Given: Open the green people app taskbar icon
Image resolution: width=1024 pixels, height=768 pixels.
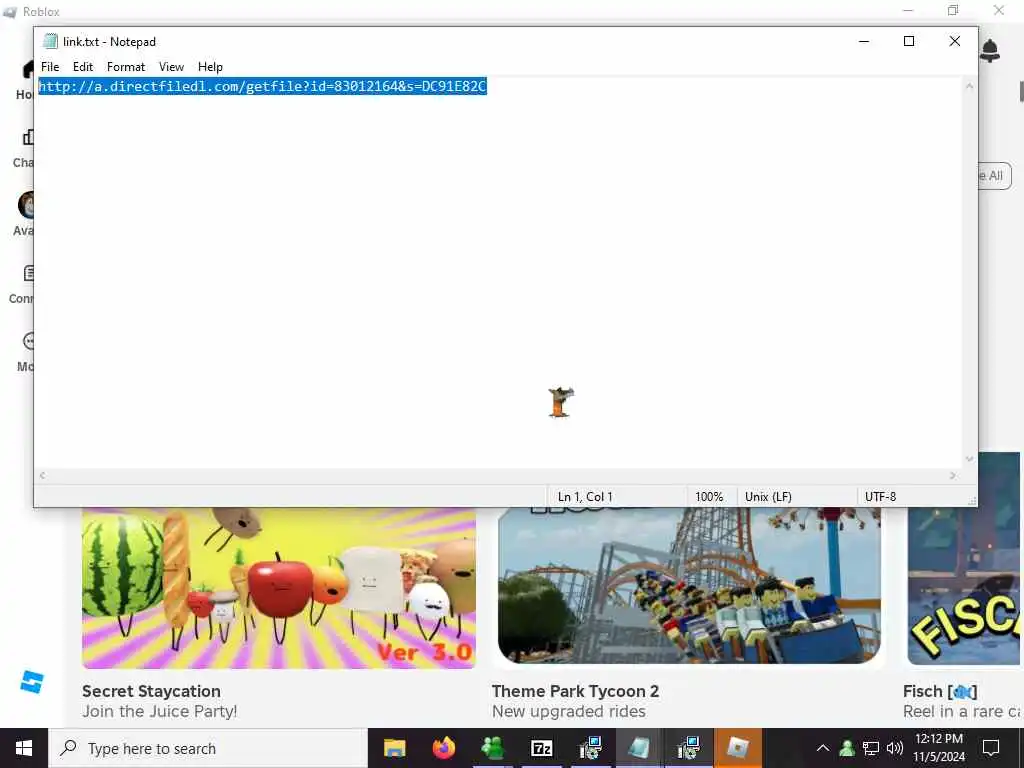Looking at the screenshot, I should [492, 748].
